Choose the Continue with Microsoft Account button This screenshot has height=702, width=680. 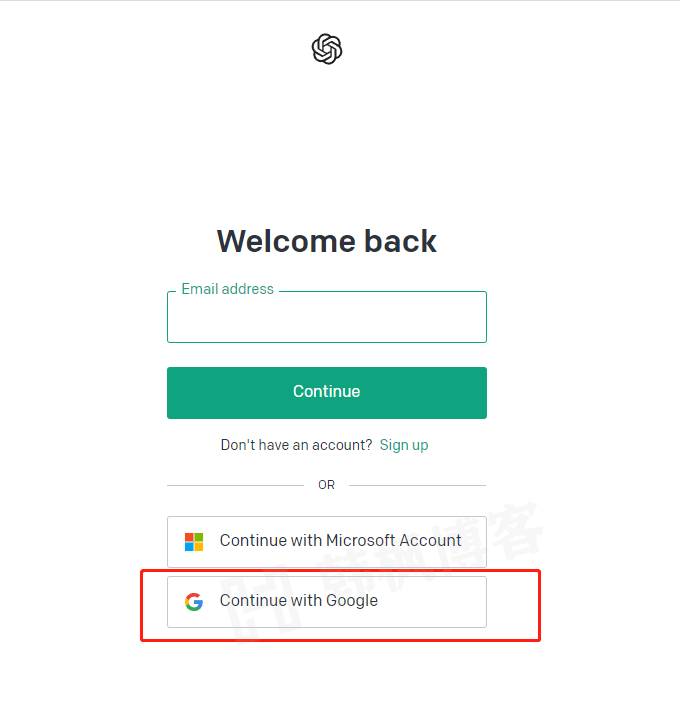point(327,542)
